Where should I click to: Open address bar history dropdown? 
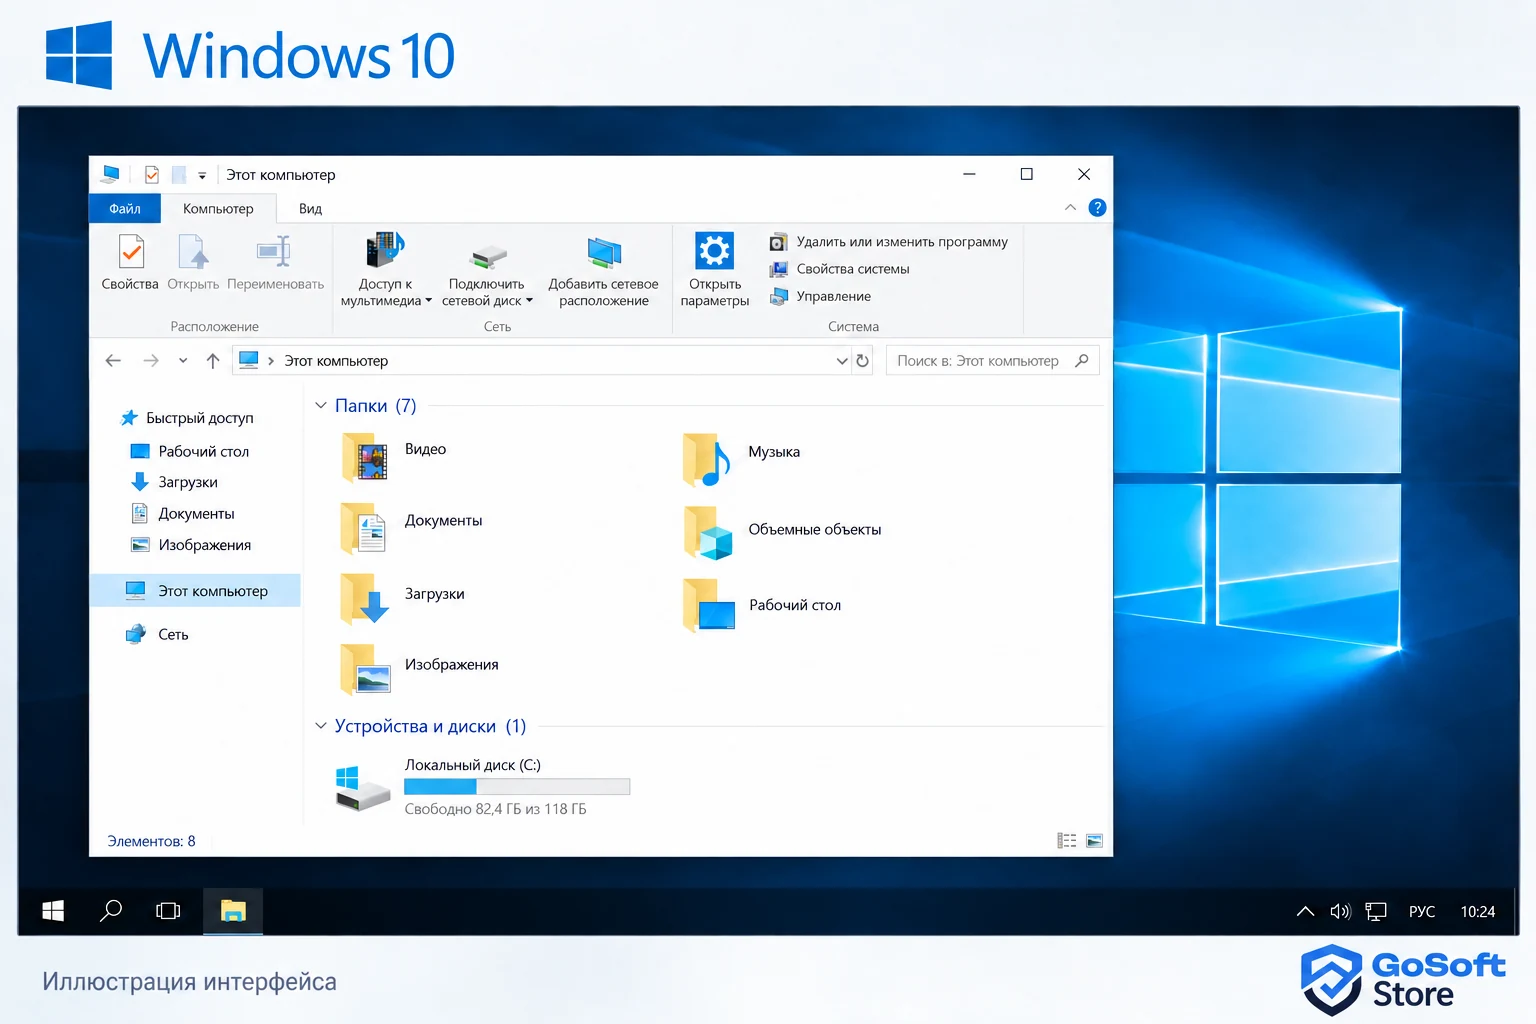[842, 361]
